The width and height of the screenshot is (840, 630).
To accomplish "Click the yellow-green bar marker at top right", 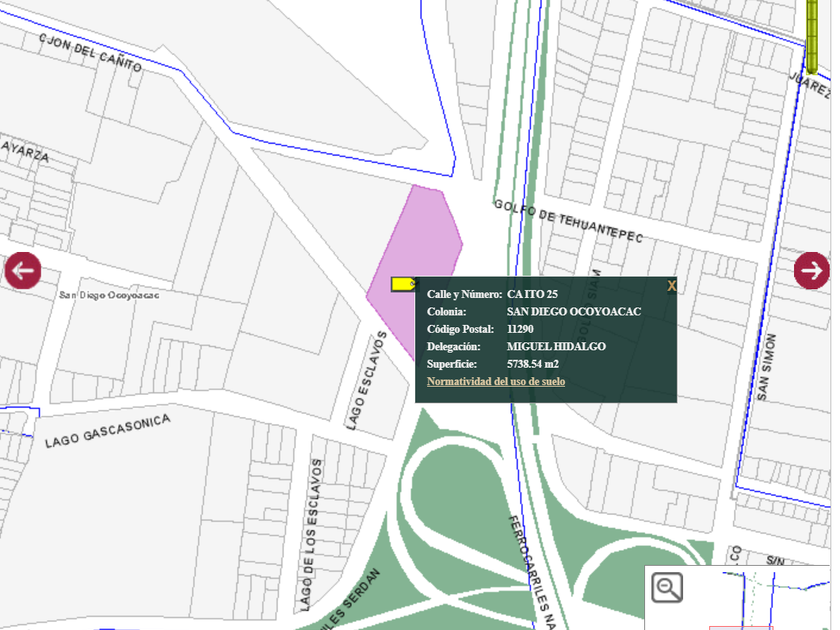I will tap(812, 36).
